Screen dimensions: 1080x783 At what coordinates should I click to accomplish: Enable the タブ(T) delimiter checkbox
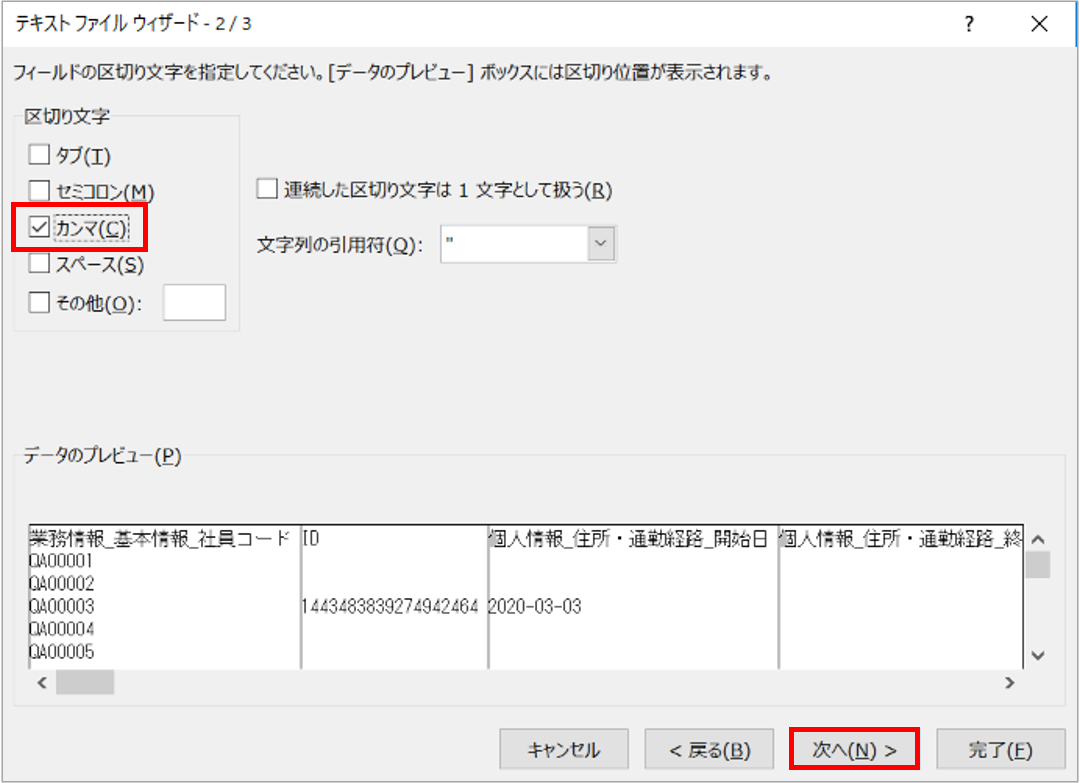[x=40, y=155]
